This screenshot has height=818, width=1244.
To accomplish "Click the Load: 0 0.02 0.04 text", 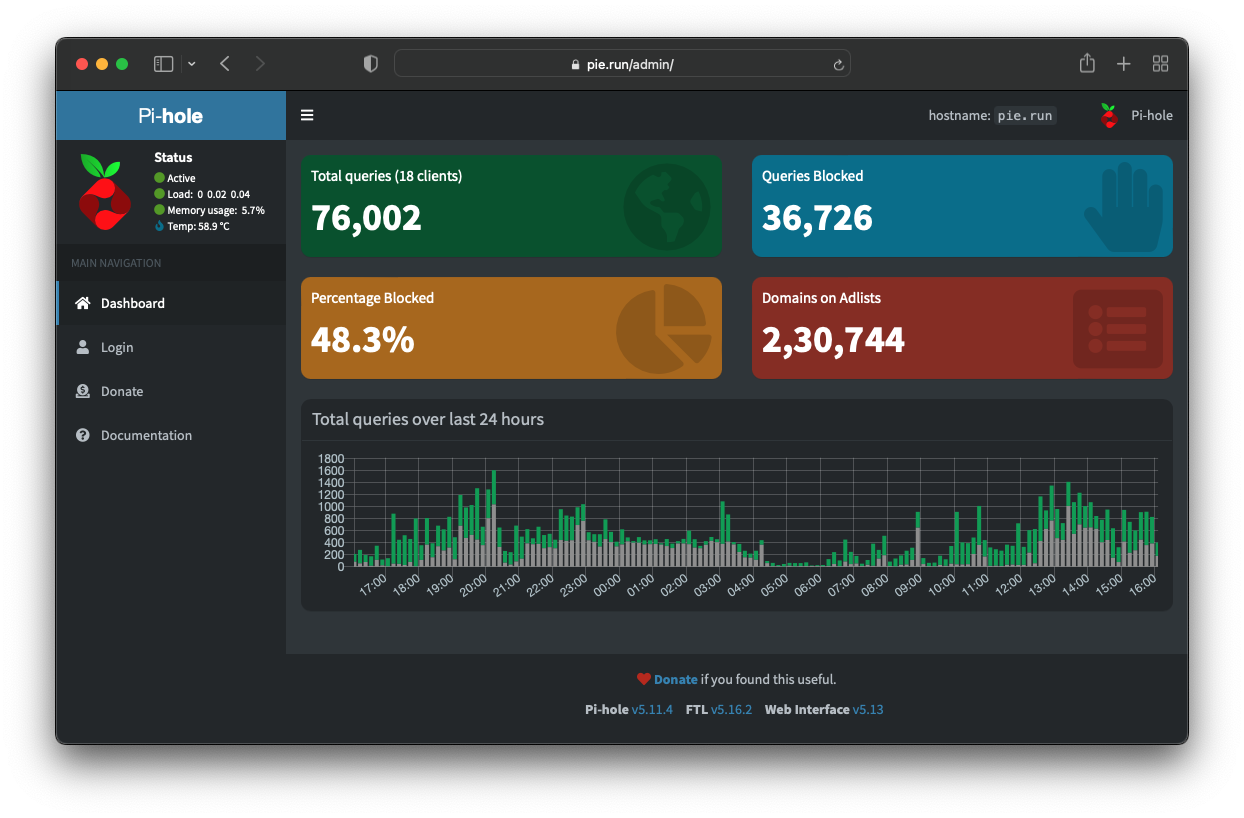I will point(208,194).
